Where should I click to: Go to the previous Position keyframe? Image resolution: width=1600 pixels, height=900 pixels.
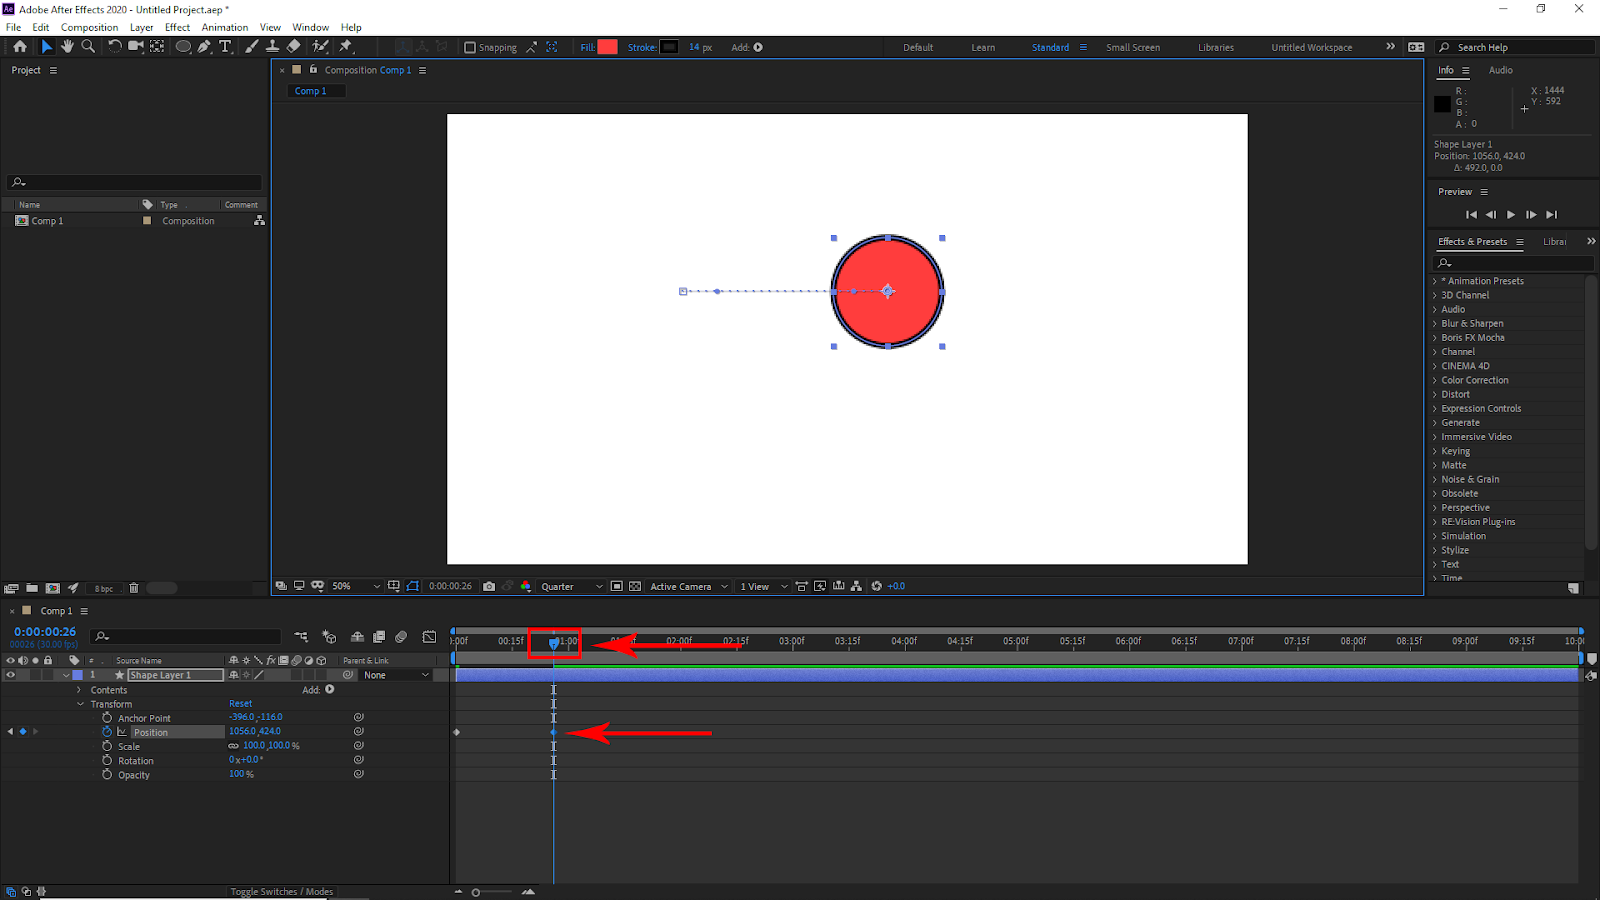click(x=10, y=732)
